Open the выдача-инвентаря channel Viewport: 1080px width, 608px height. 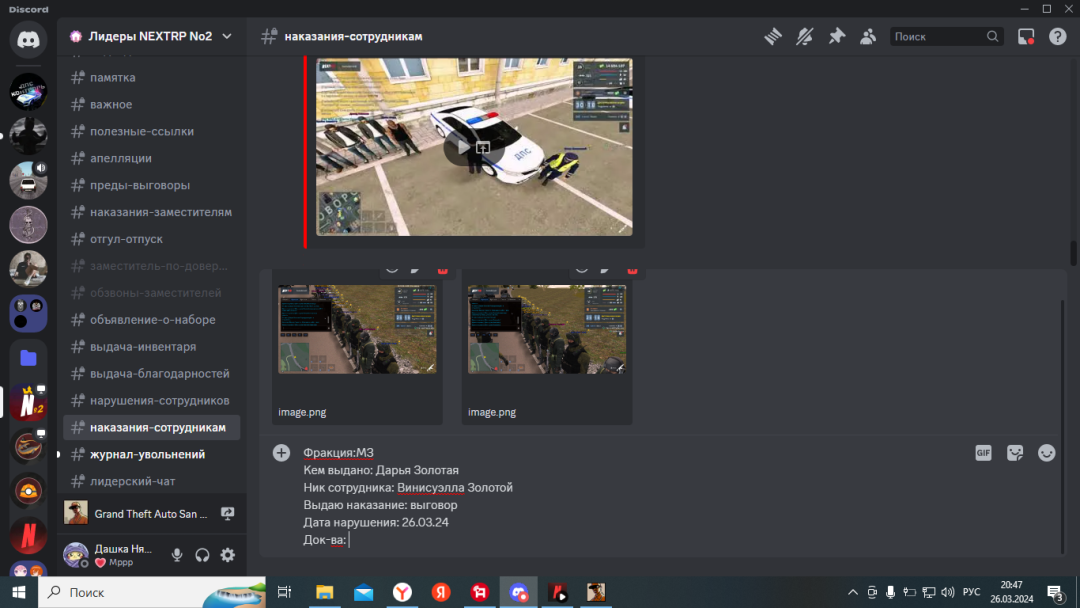(x=152, y=346)
